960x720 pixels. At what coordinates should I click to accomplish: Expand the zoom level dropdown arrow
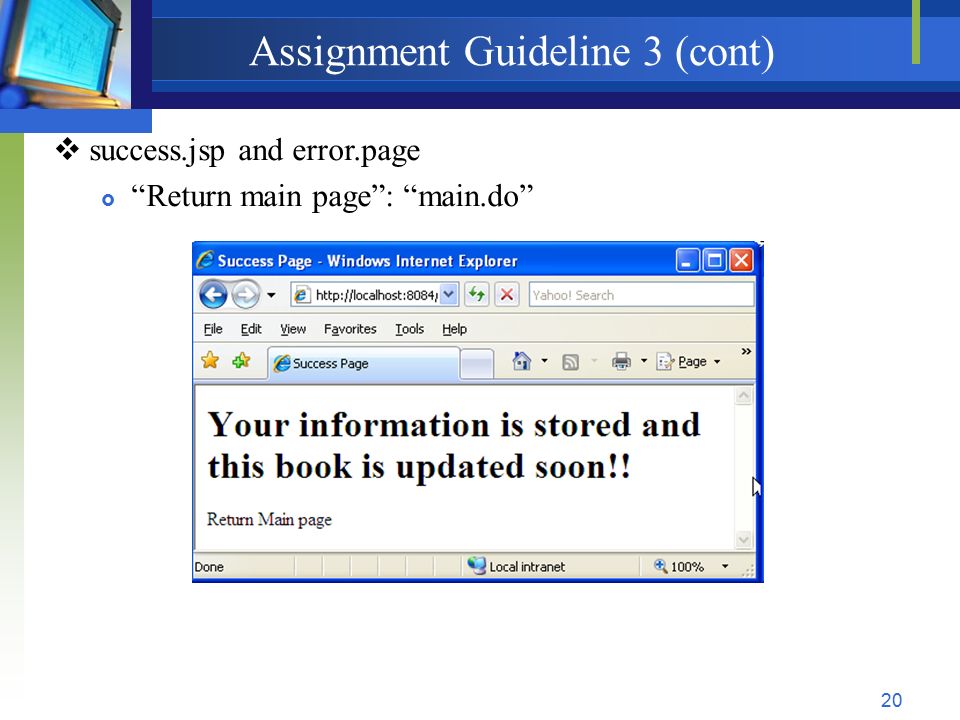click(725, 566)
